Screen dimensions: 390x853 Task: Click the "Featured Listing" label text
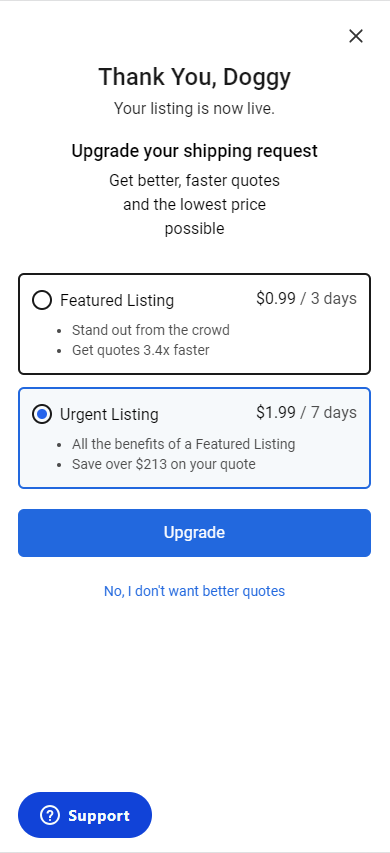point(117,300)
